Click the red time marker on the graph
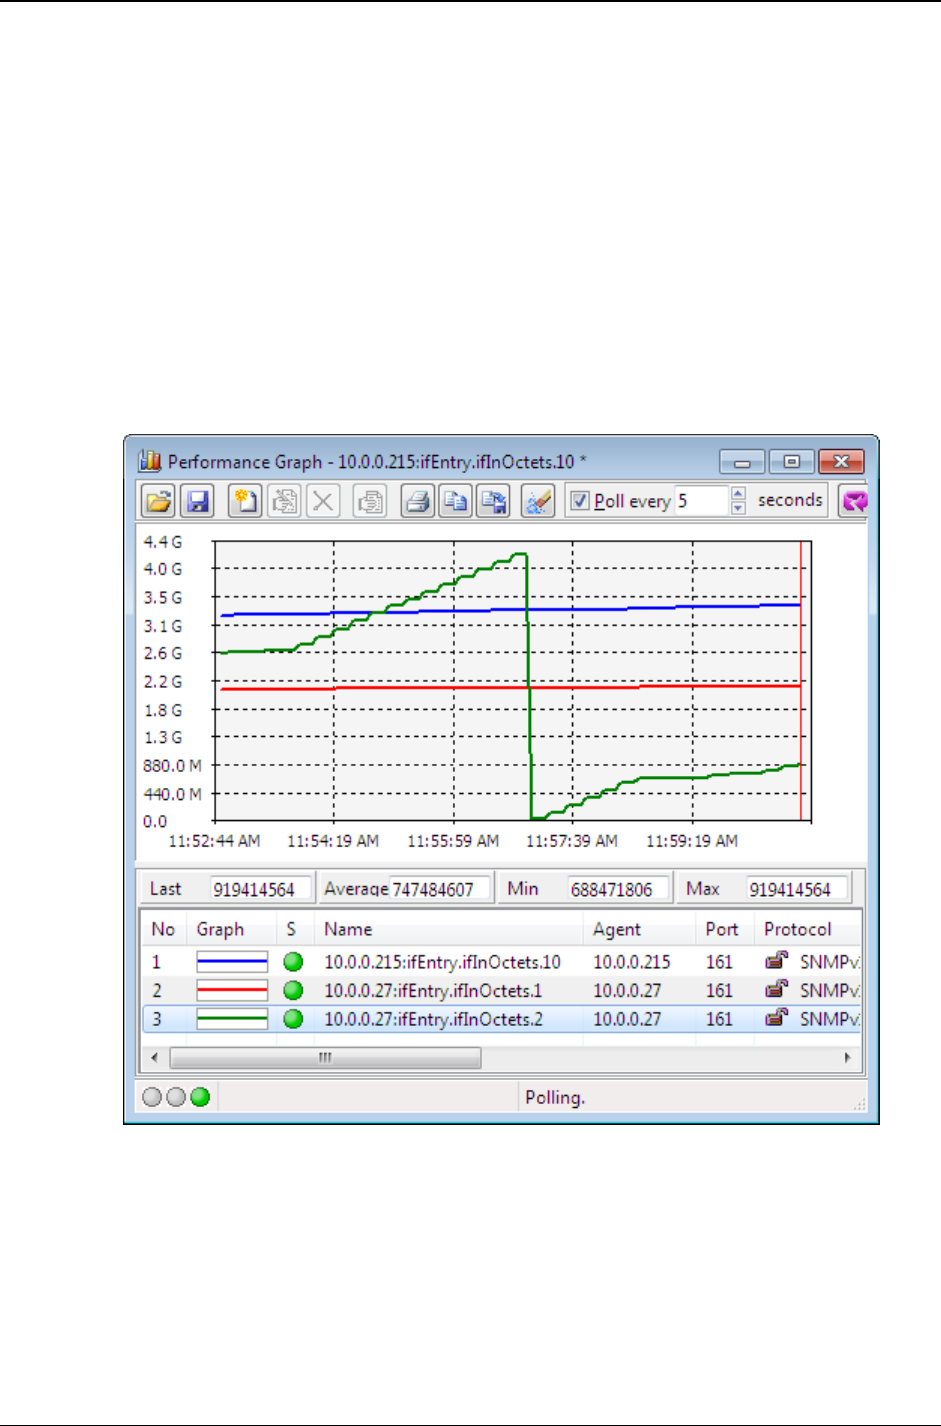 pyautogui.click(x=801, y=681)
